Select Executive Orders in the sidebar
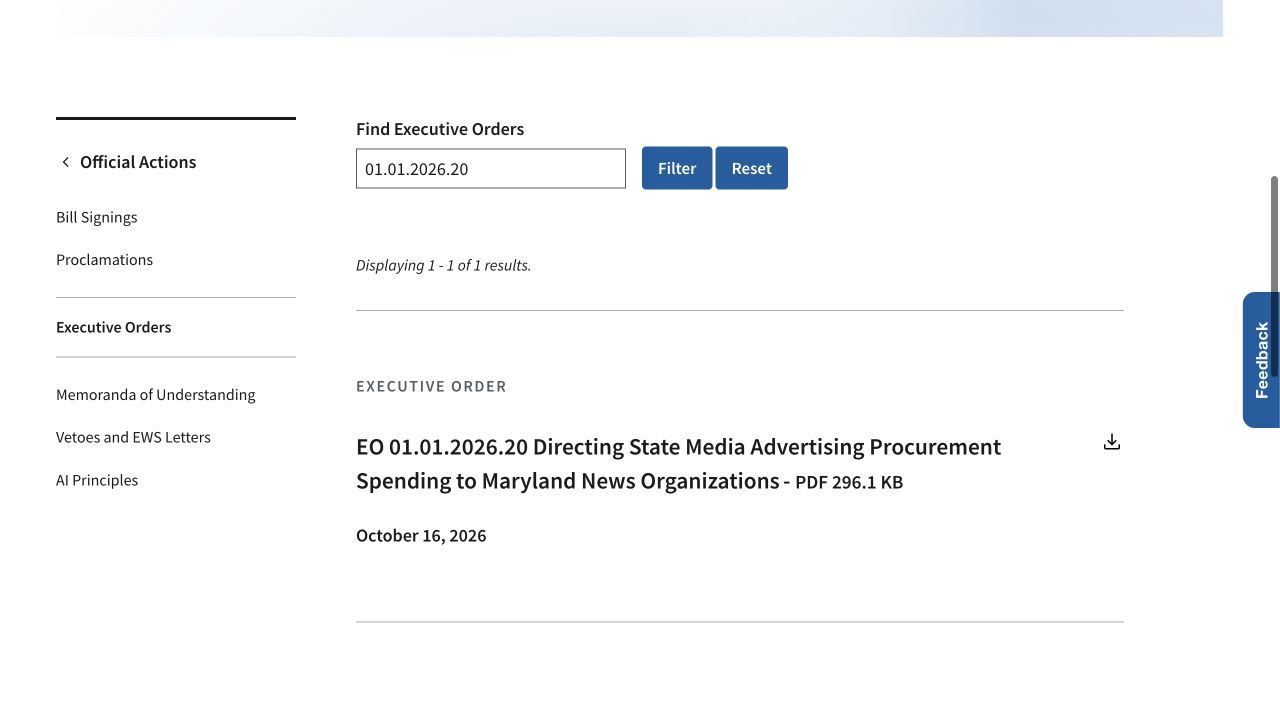1280x720 pixels. tap(114, 327)
